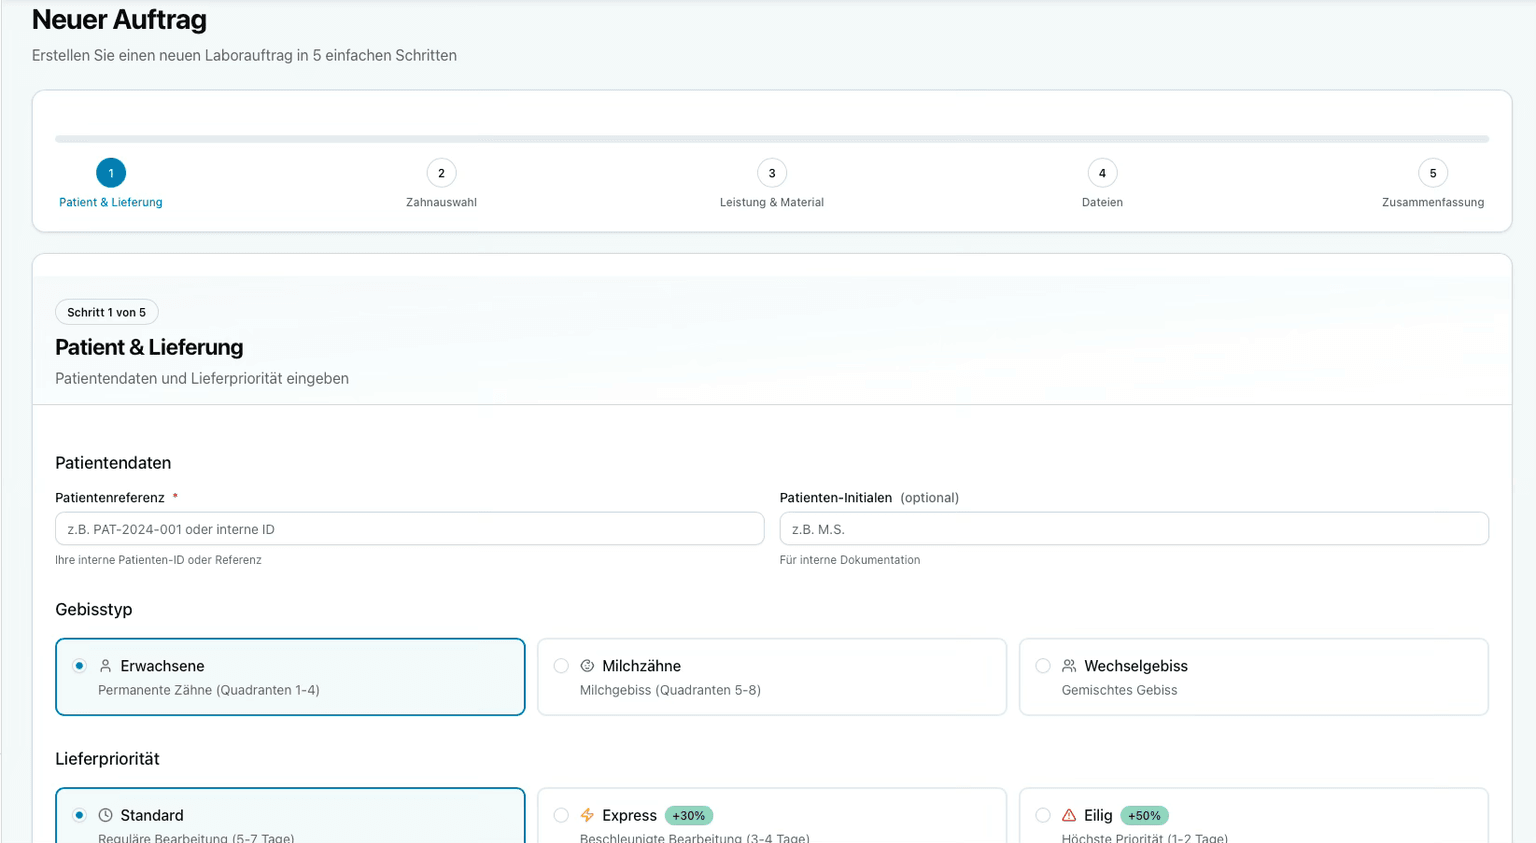Viewport: 1536px width, 843px height.
Task: Go to step 2 Zahnauswahl
Action: click(x=441, y=173)
